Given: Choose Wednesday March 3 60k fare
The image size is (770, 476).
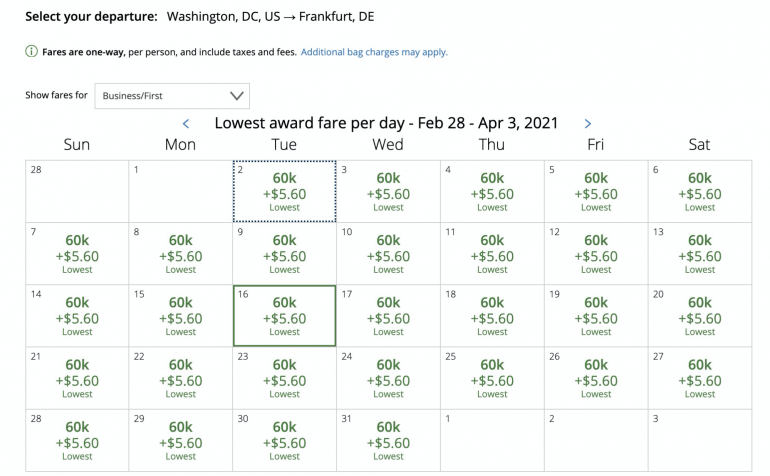Looking at the screenshot, I should tap(388, 192).
